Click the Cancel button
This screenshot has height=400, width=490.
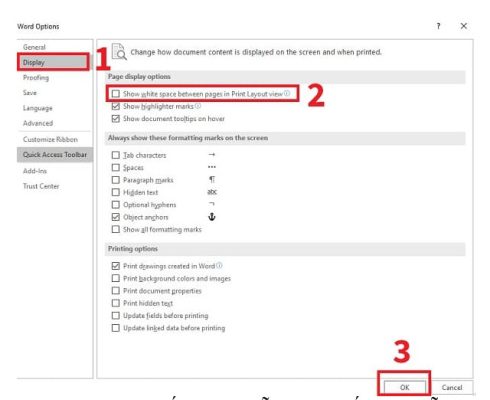tap(452, 387)
